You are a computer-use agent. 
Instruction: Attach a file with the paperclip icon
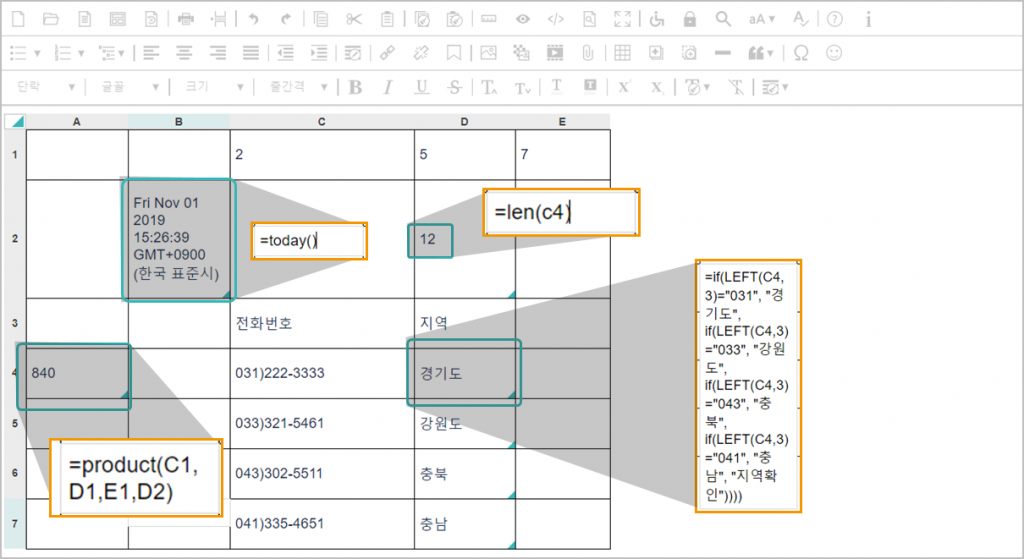pyautogui.click(x=588, y=53)
